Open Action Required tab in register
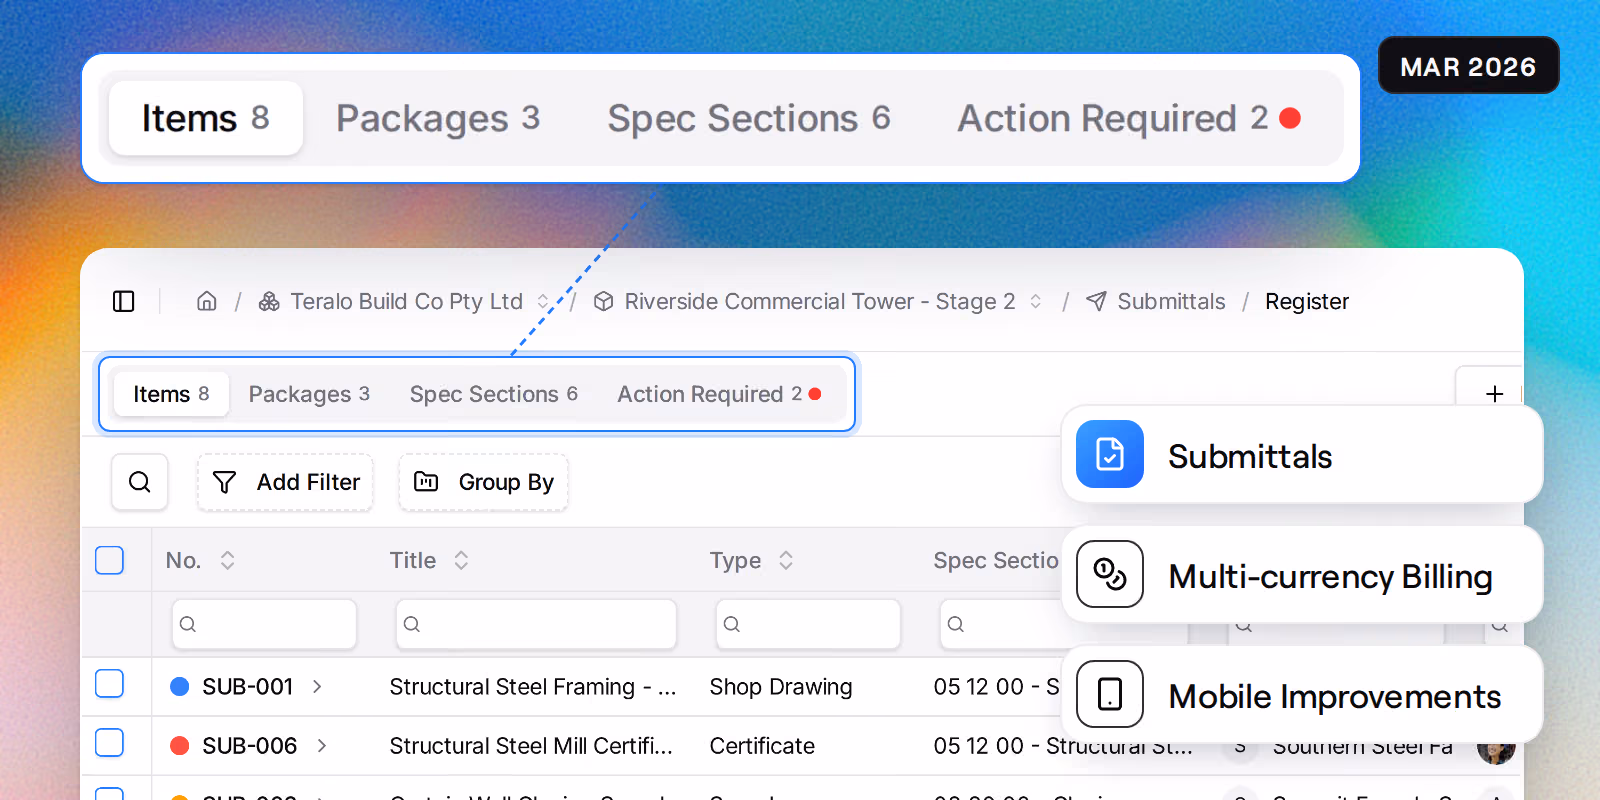Viewport: 1600px width, 800px height. [719, 394]
